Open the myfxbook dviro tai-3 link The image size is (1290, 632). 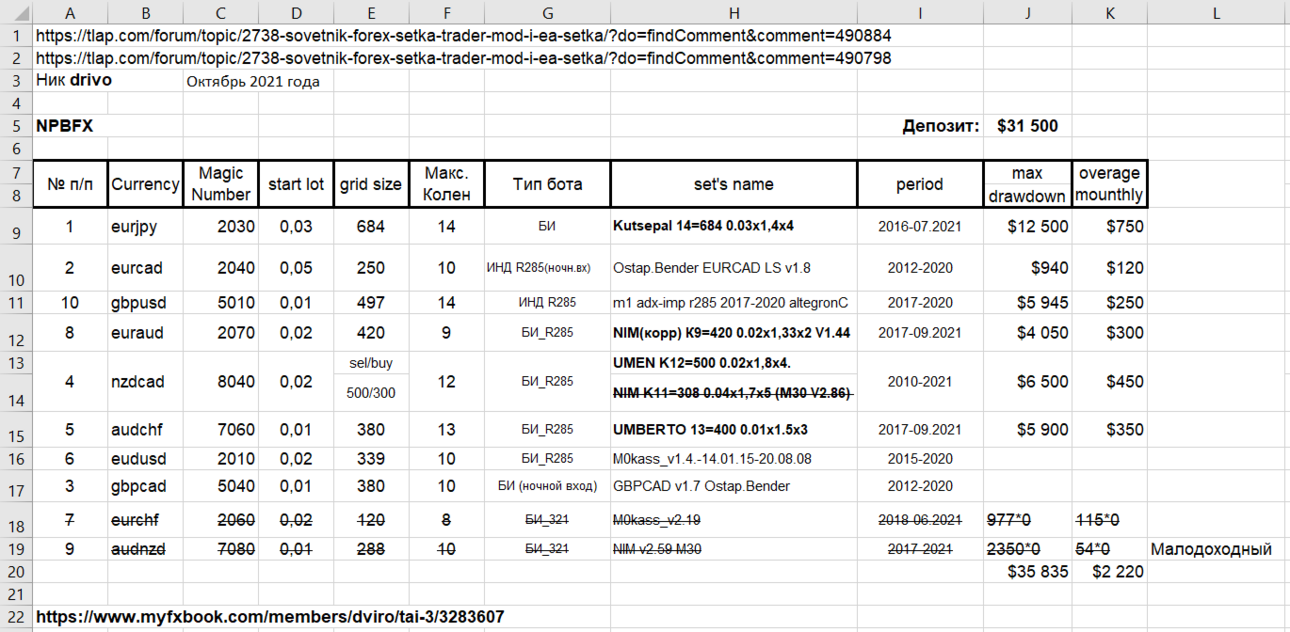(x=270, y=617)
